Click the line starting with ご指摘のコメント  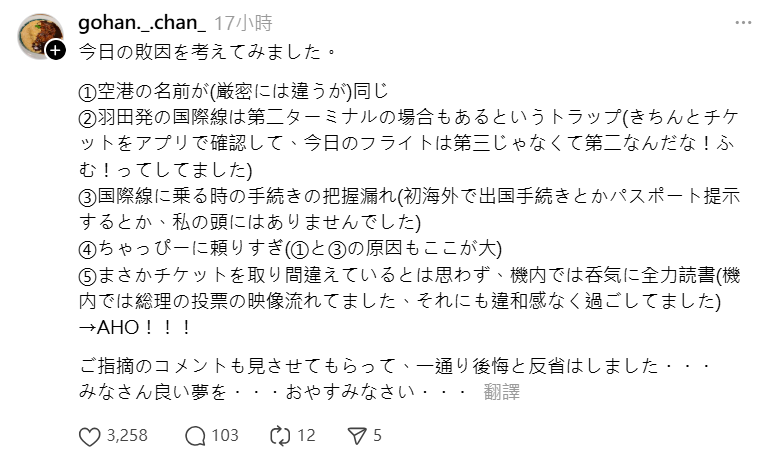(393, 366)
